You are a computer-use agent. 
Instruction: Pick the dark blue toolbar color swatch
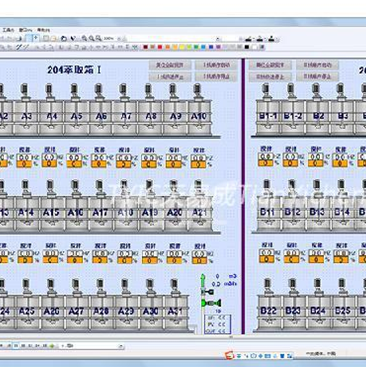coord(211,47)
